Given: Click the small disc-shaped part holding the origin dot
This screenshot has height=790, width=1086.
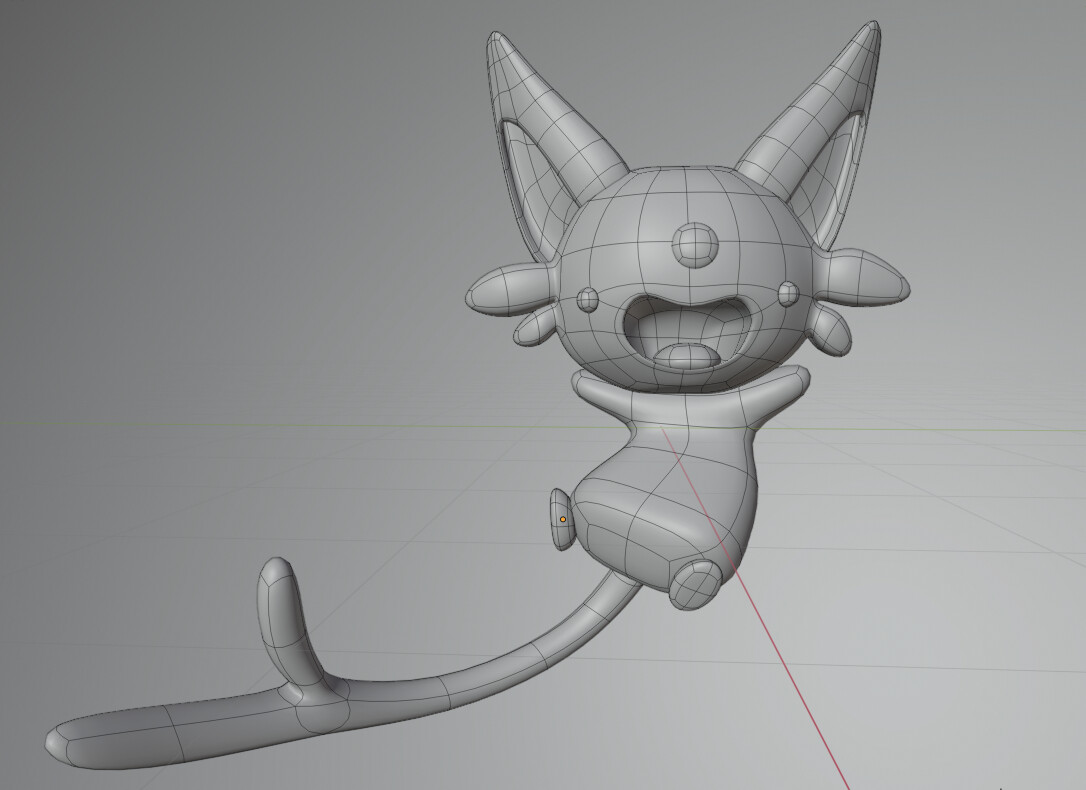Looking at the screenshot, I should 563,519.
